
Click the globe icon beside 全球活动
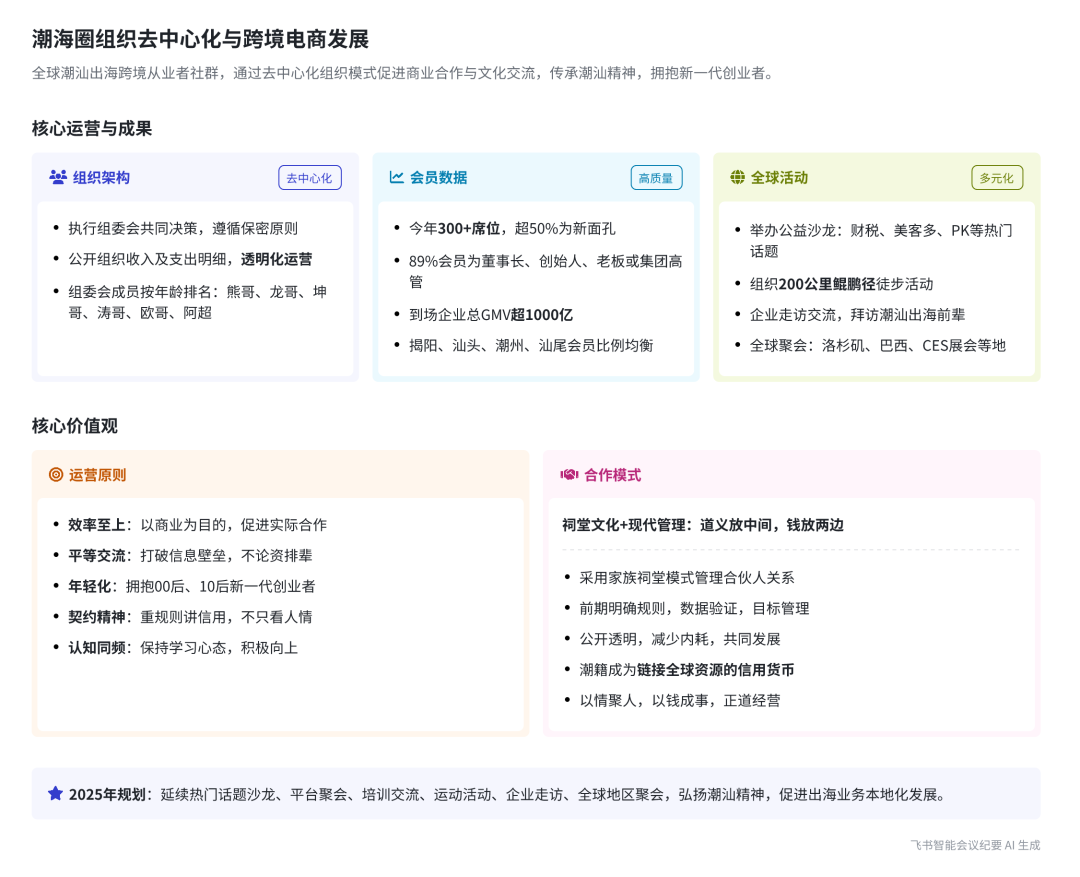click(737, 177)
